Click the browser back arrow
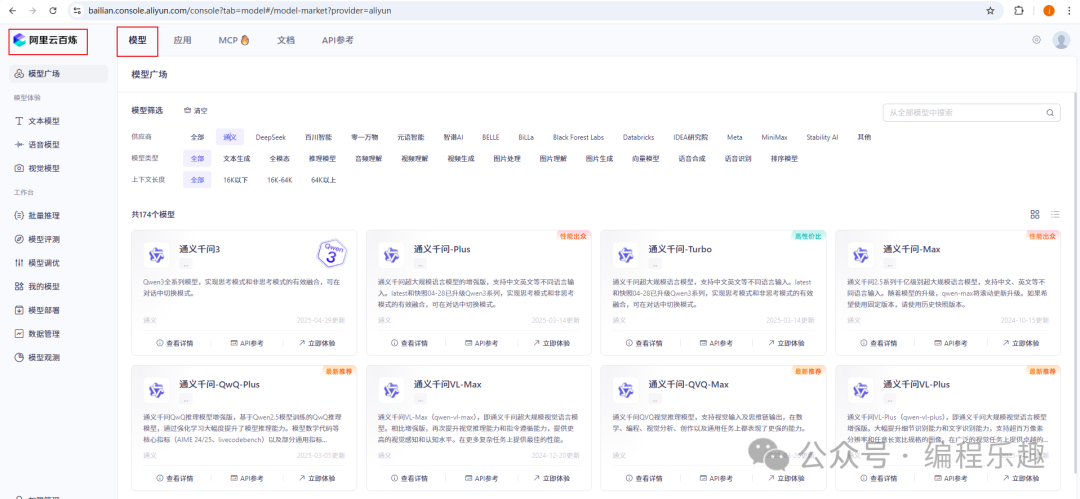 (12, 10)
